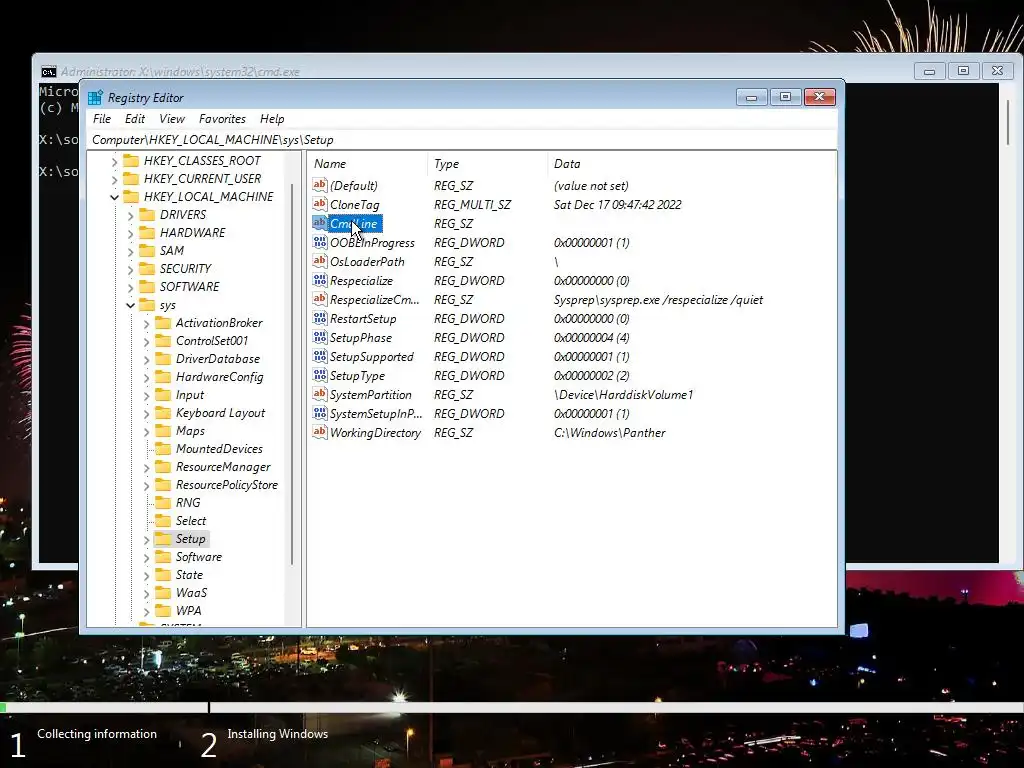Click the DRIVERS folder icon
This screenshot has height=768, width=1024.
(x=148, y=214)
